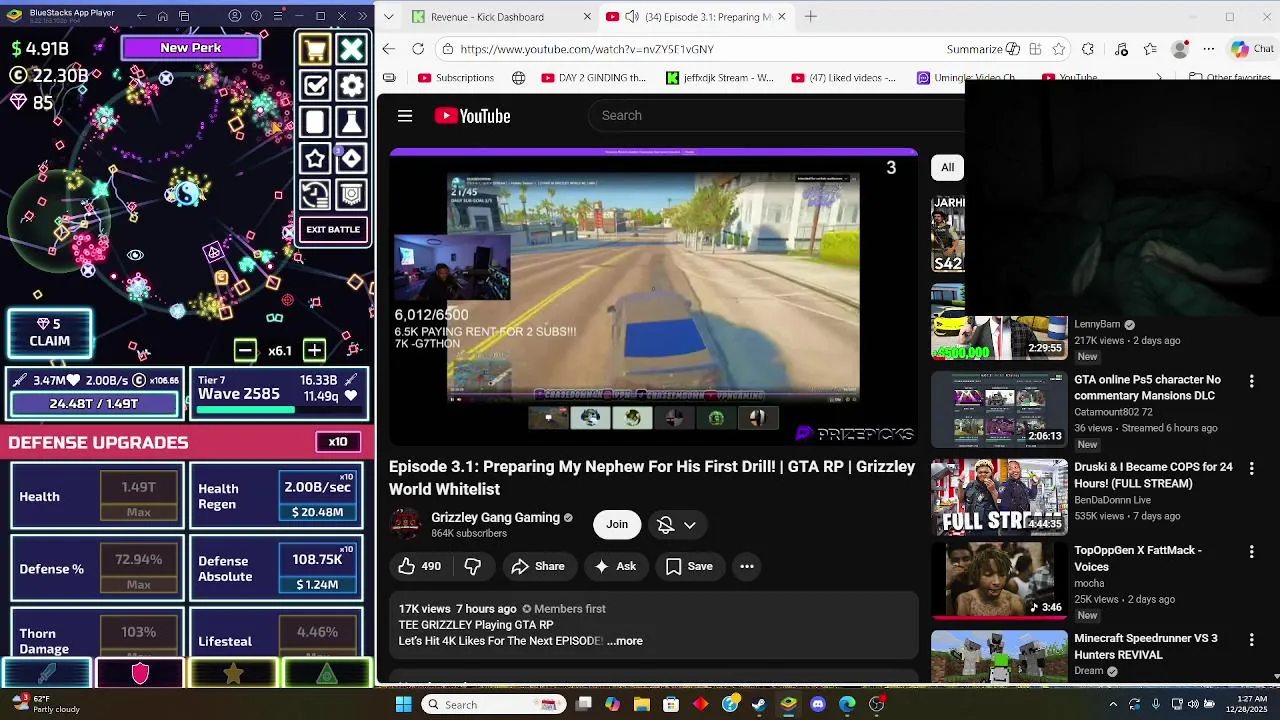Decrease game speed with minus button
This screenshot has width=1280, height=720.
click(245, 350)
